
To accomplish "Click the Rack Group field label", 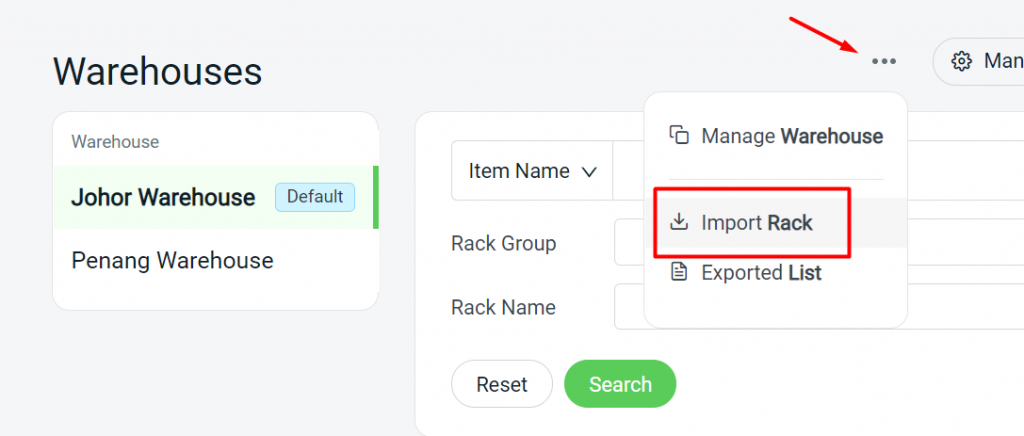I will coord(504,243).
